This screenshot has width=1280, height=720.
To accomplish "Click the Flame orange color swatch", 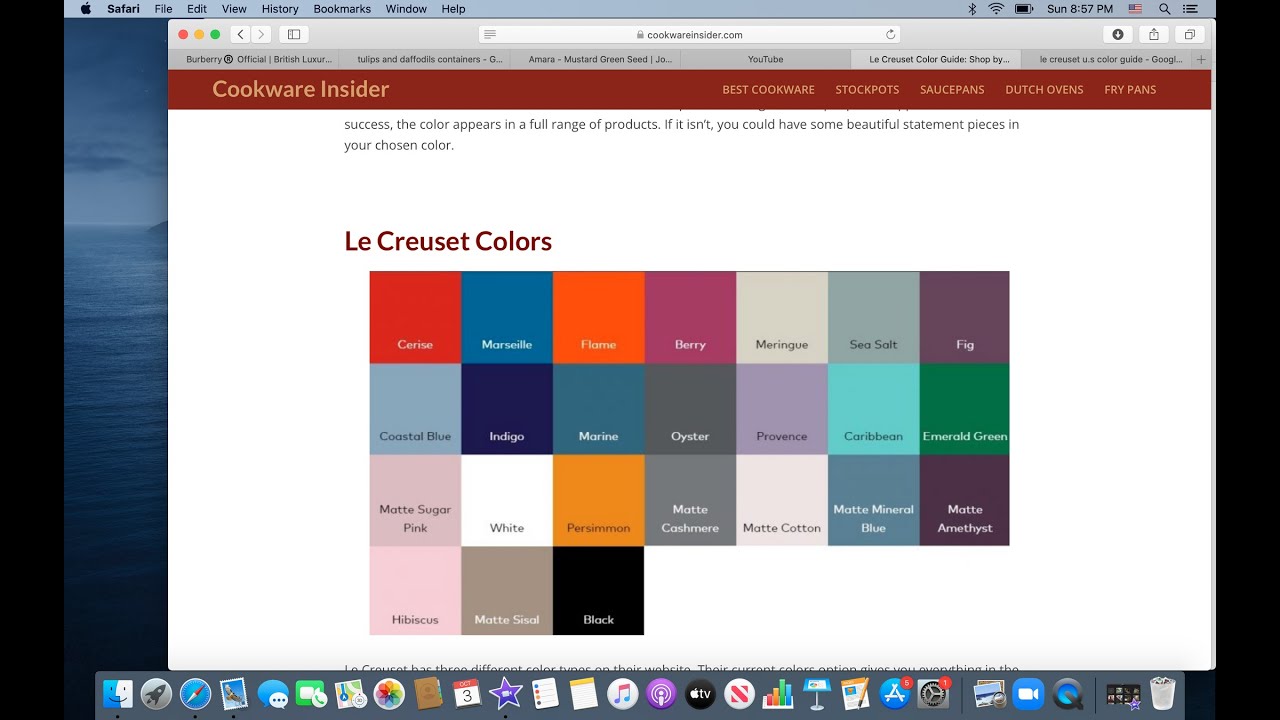I will click(x=598, y=317).
